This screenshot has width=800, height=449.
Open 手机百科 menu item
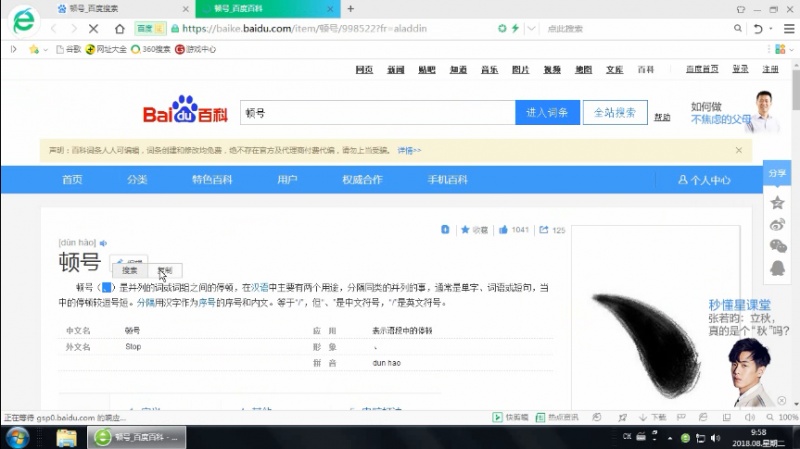[x=447, y=180]
